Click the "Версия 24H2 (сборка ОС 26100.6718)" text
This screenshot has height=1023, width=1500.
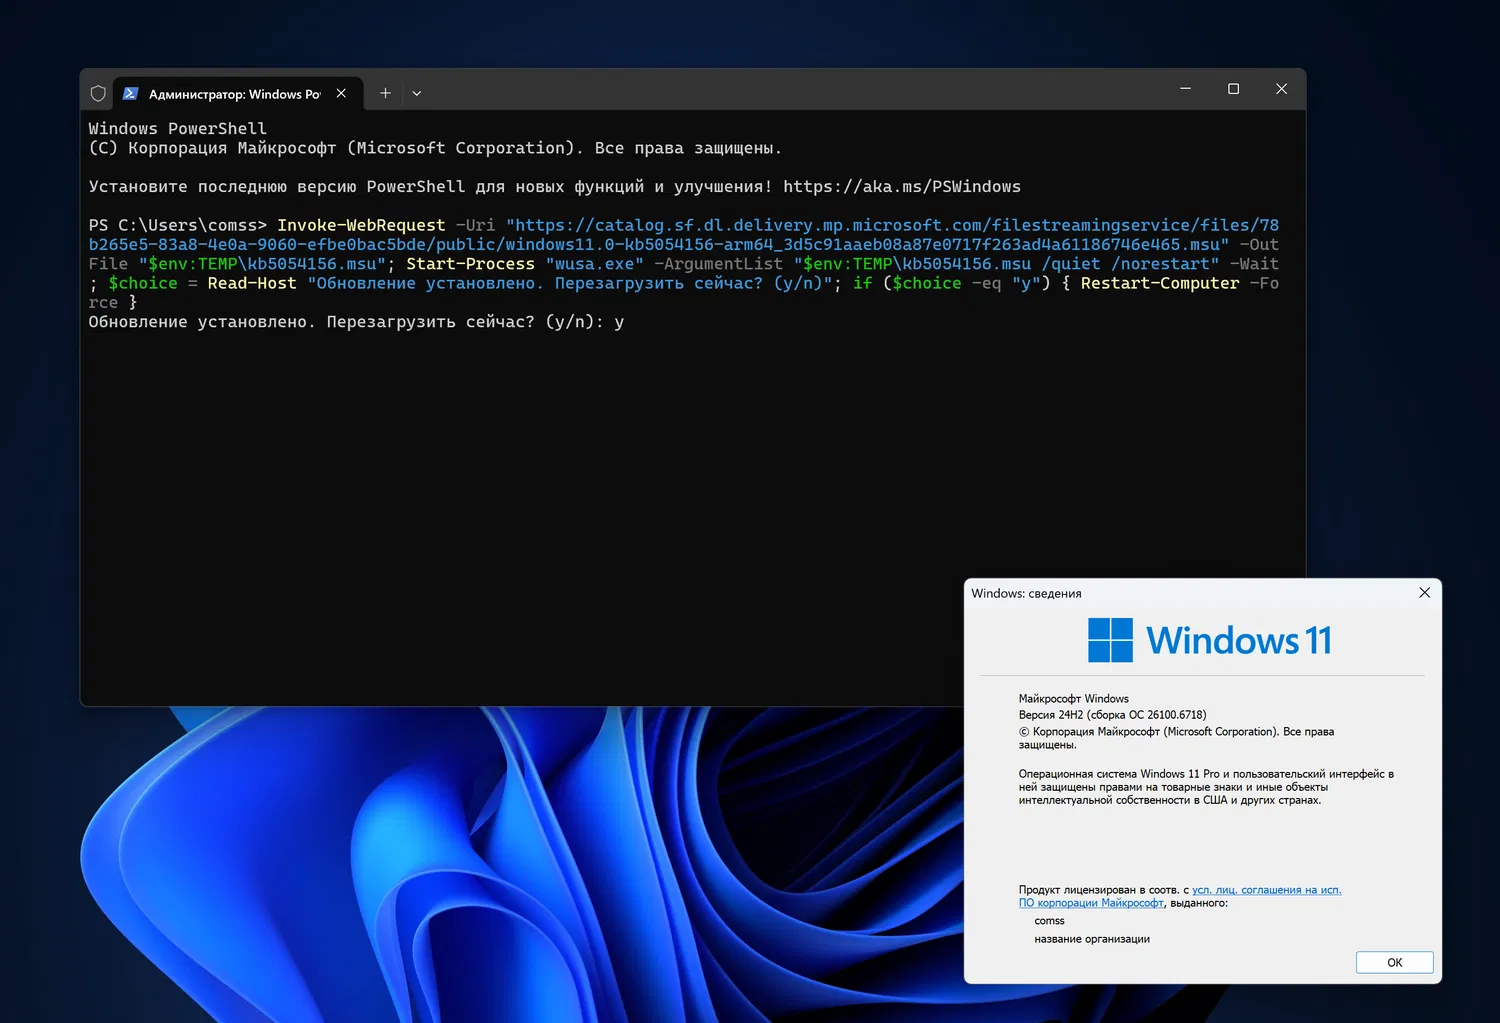[x=1113, y=715]
